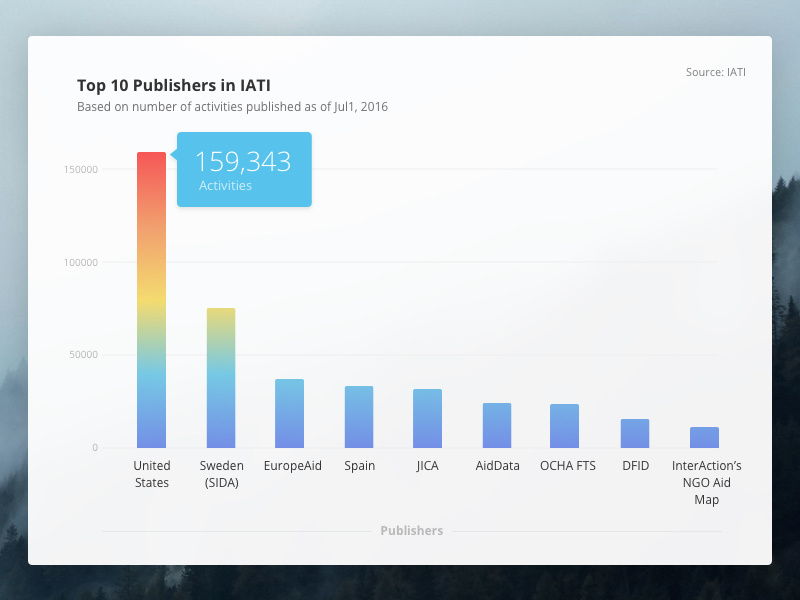Click the EuropeAid axis label
The image size is (800, 600).
point(292,465)
